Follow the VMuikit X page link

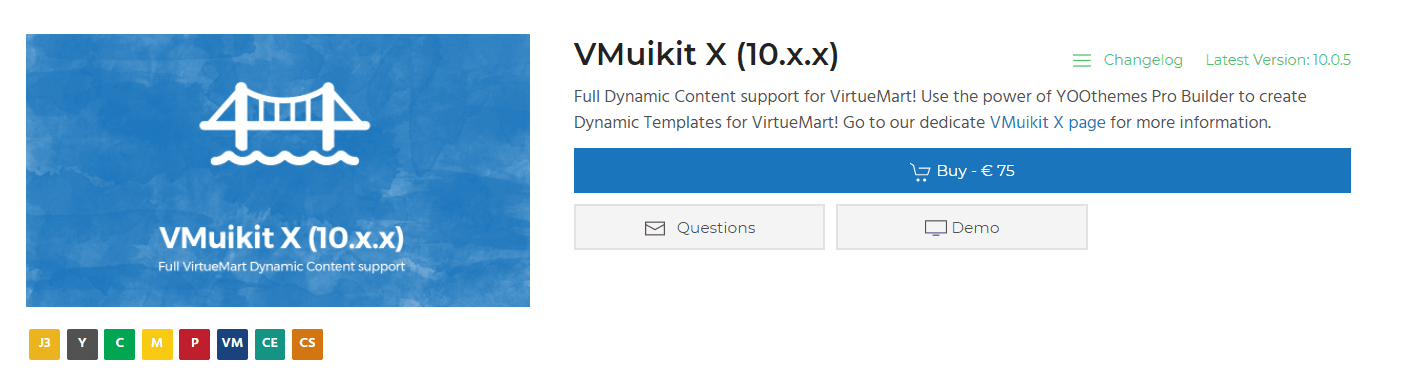[1048, 122]
